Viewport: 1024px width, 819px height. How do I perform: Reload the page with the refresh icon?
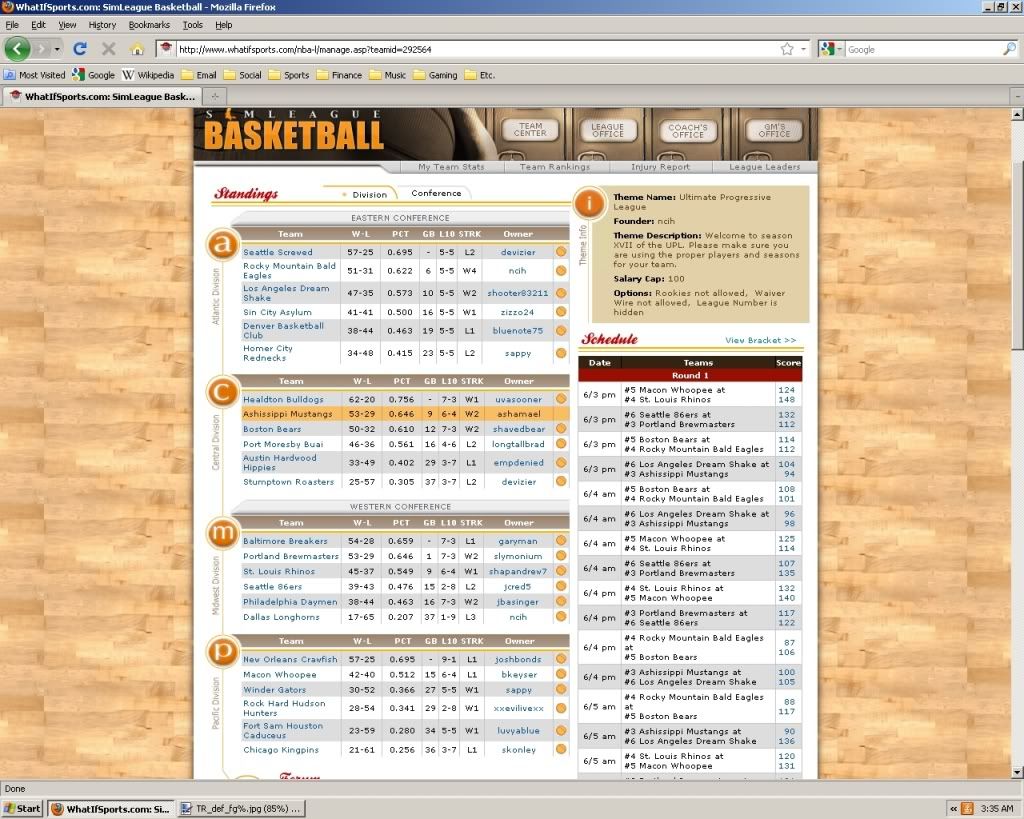80,48
